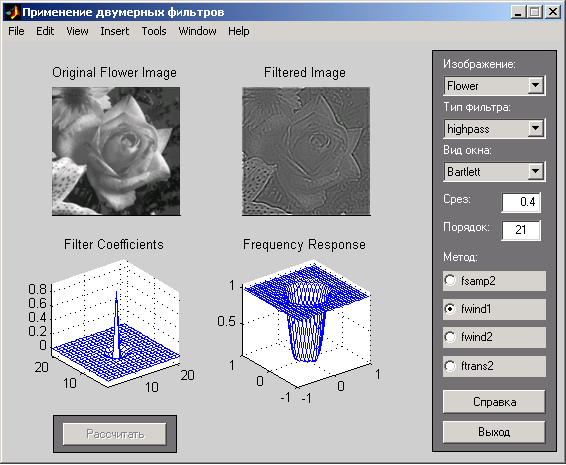
Task: Select the fwind2 method radio button
Action: tap(450, 337)
